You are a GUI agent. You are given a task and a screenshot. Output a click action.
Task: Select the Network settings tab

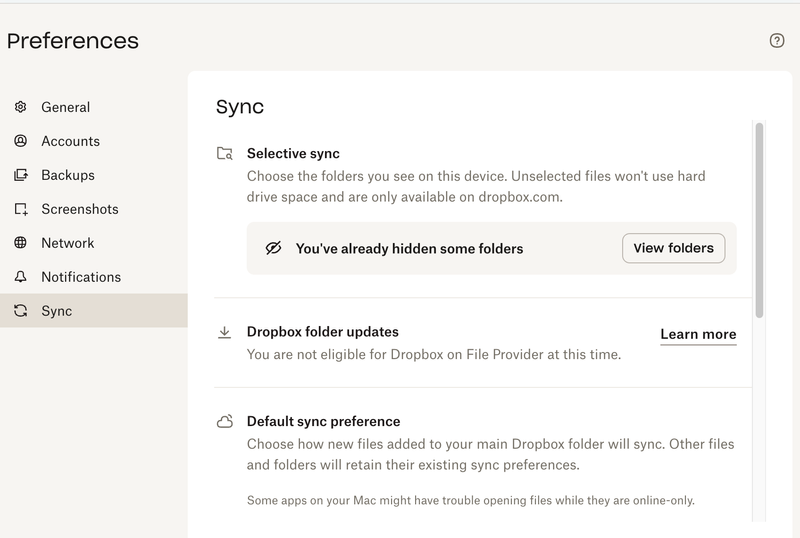(67, 243)
